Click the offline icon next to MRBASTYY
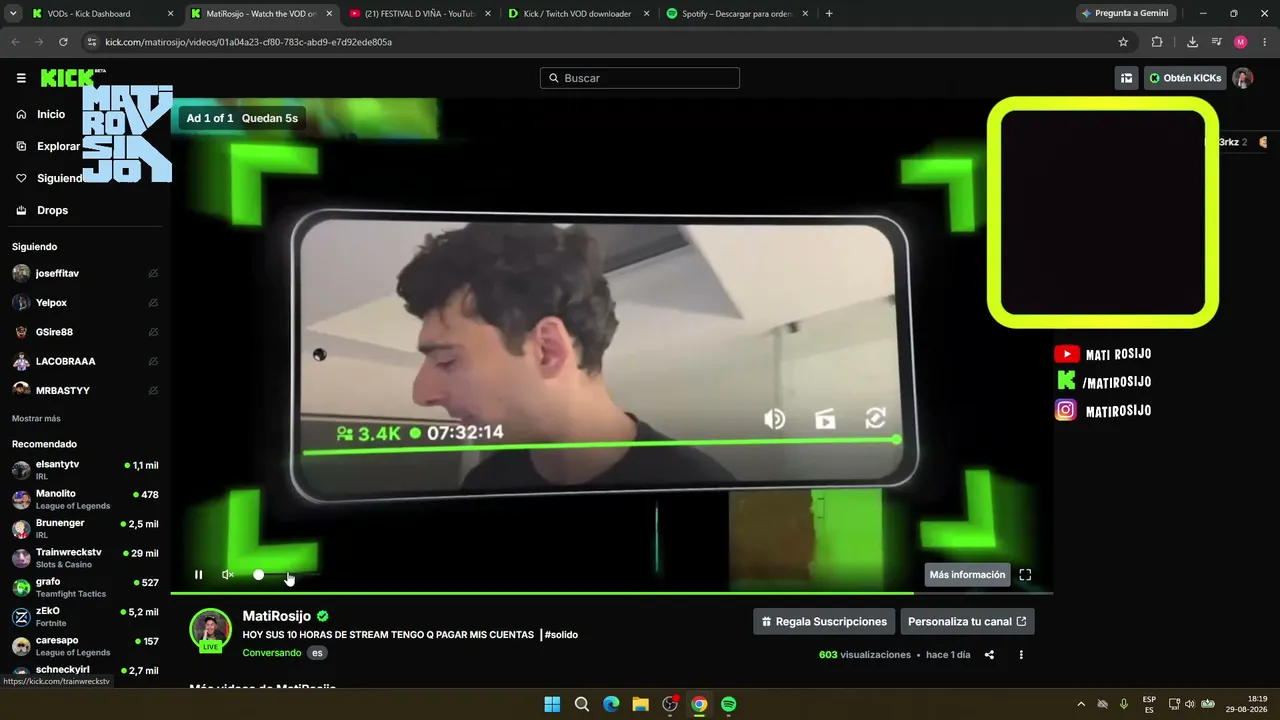 click(x=153, y=390)
